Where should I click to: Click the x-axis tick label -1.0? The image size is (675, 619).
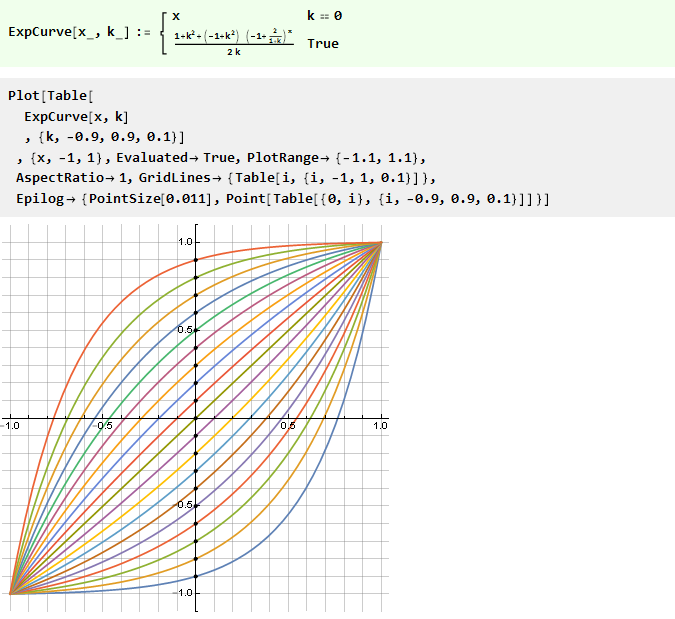[10, 426]
